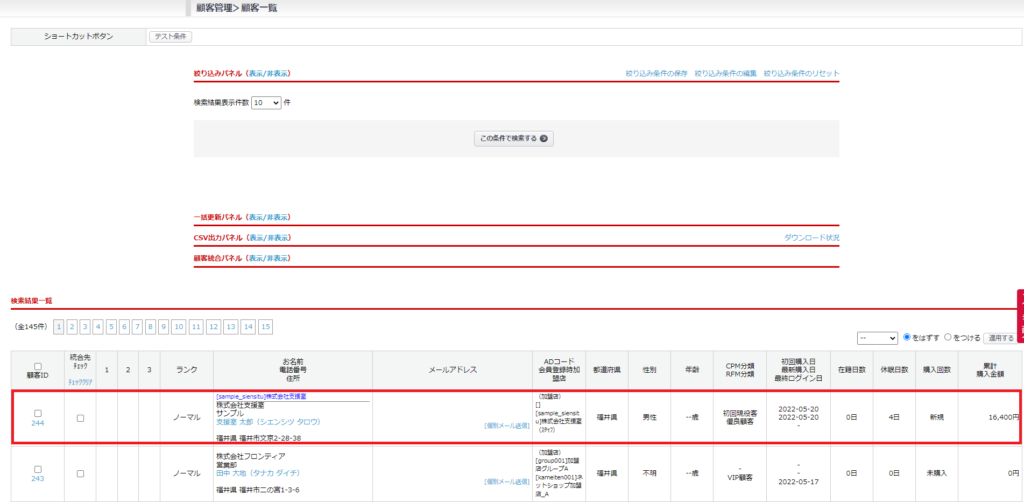Select the をつける radio button

948,338
